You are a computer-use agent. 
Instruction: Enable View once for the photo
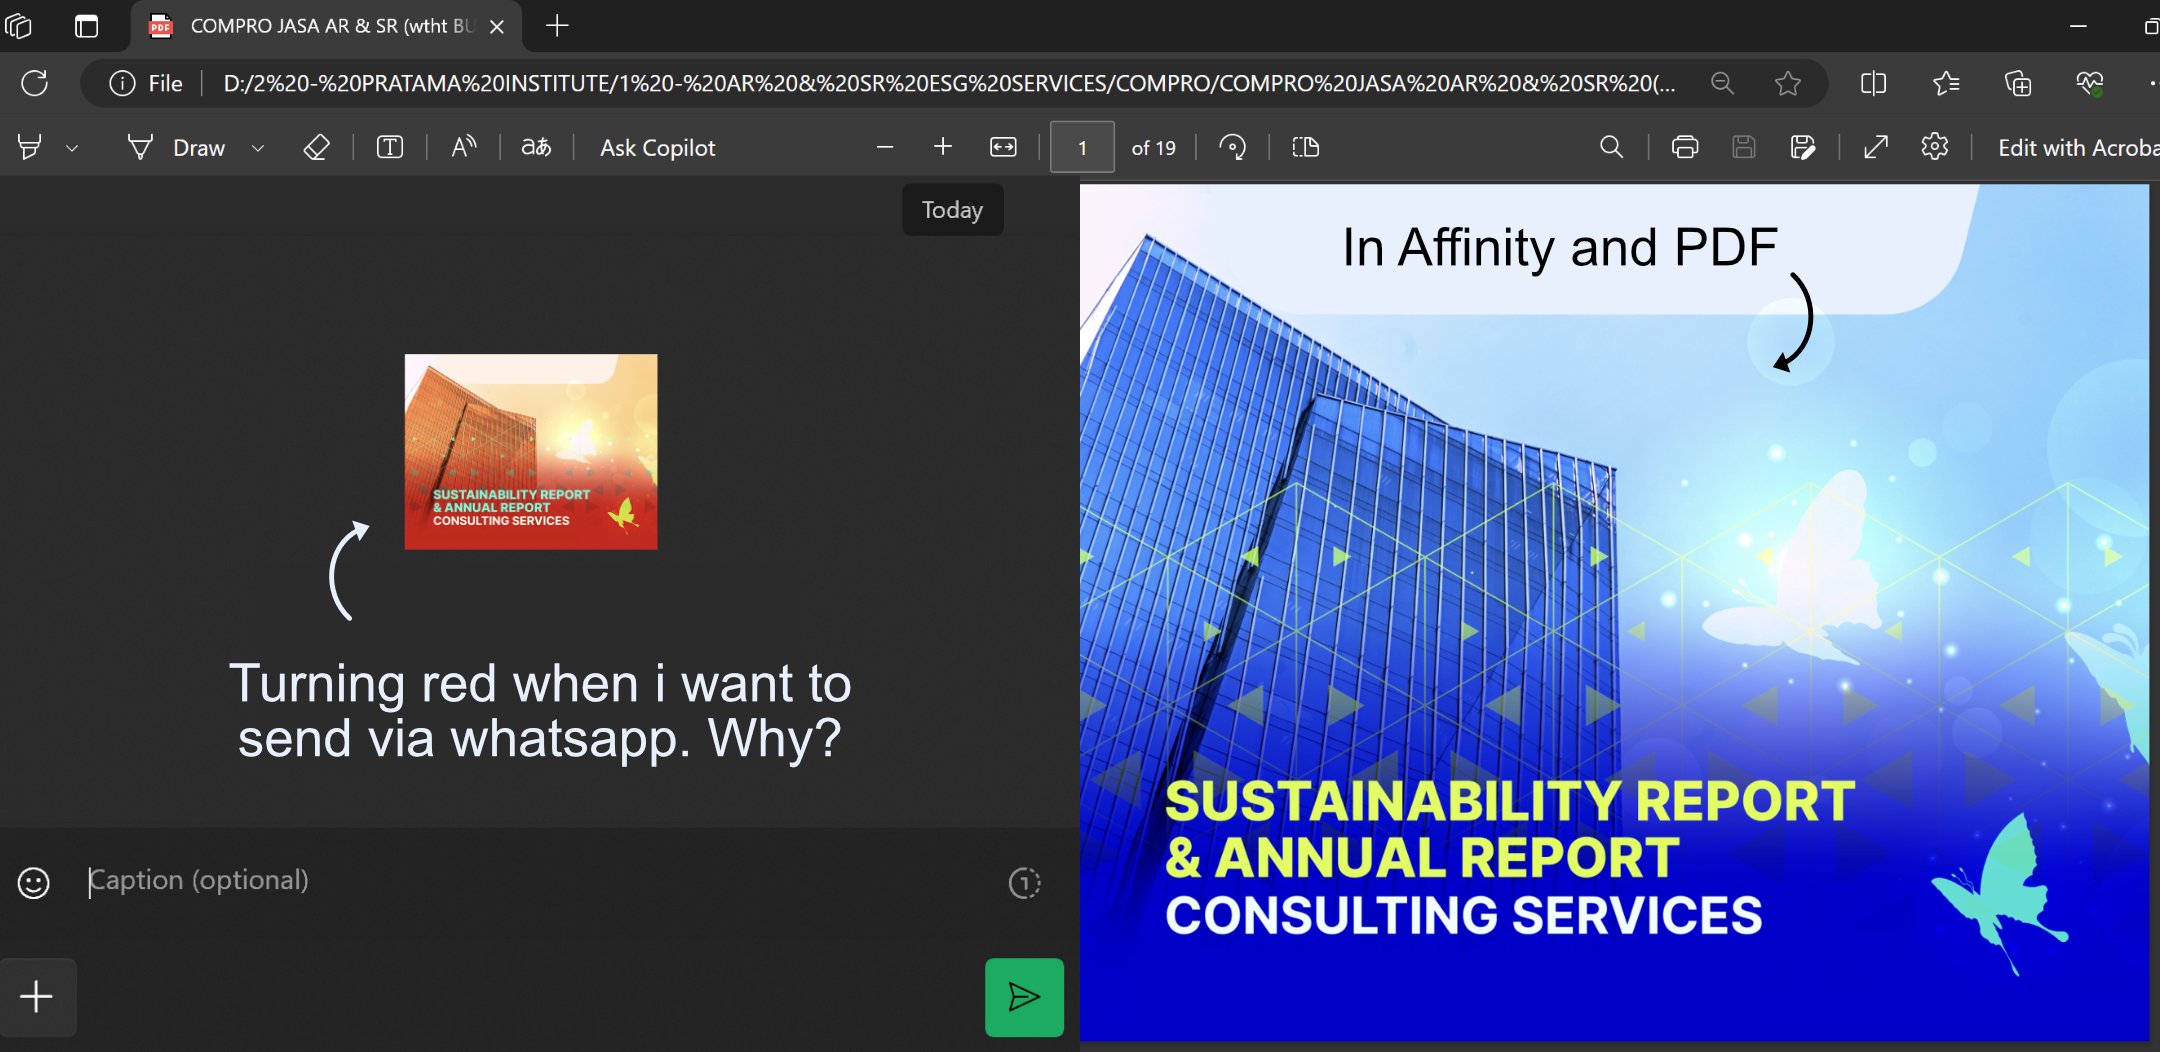click(1025, 883)
